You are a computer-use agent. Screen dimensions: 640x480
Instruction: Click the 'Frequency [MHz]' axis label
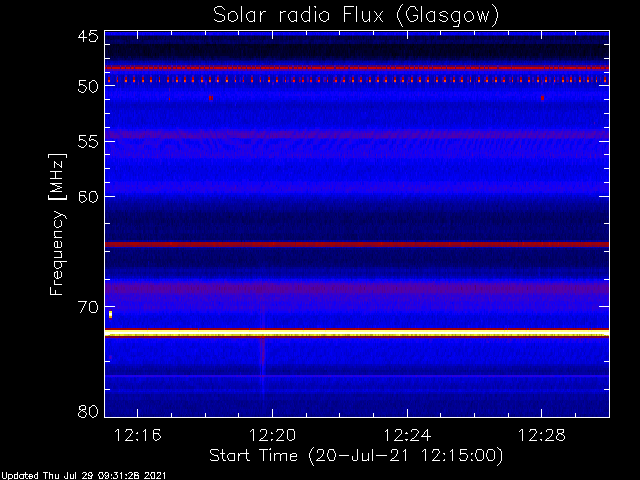pos(57,224)
